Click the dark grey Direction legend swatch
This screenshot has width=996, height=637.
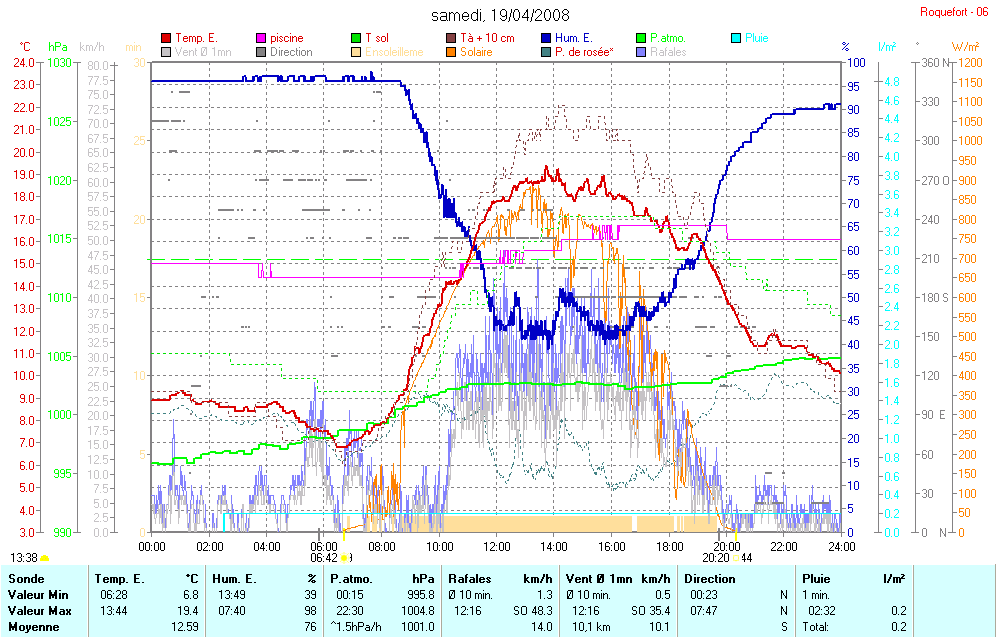click(x=260, y=52)
